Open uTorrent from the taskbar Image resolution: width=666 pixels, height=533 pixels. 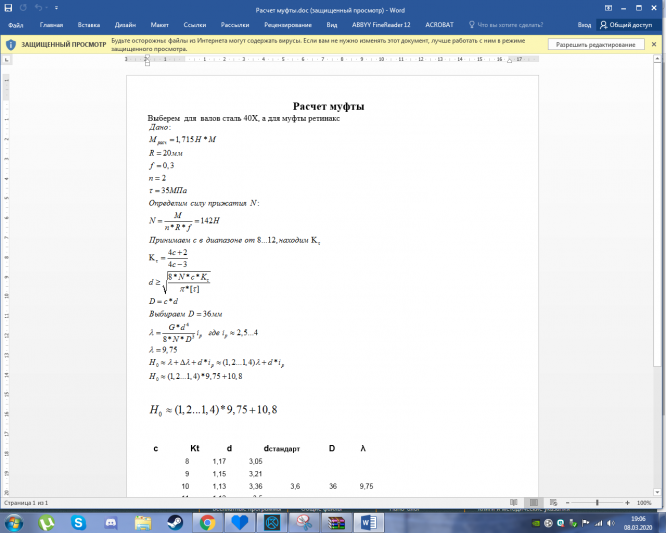46,523
